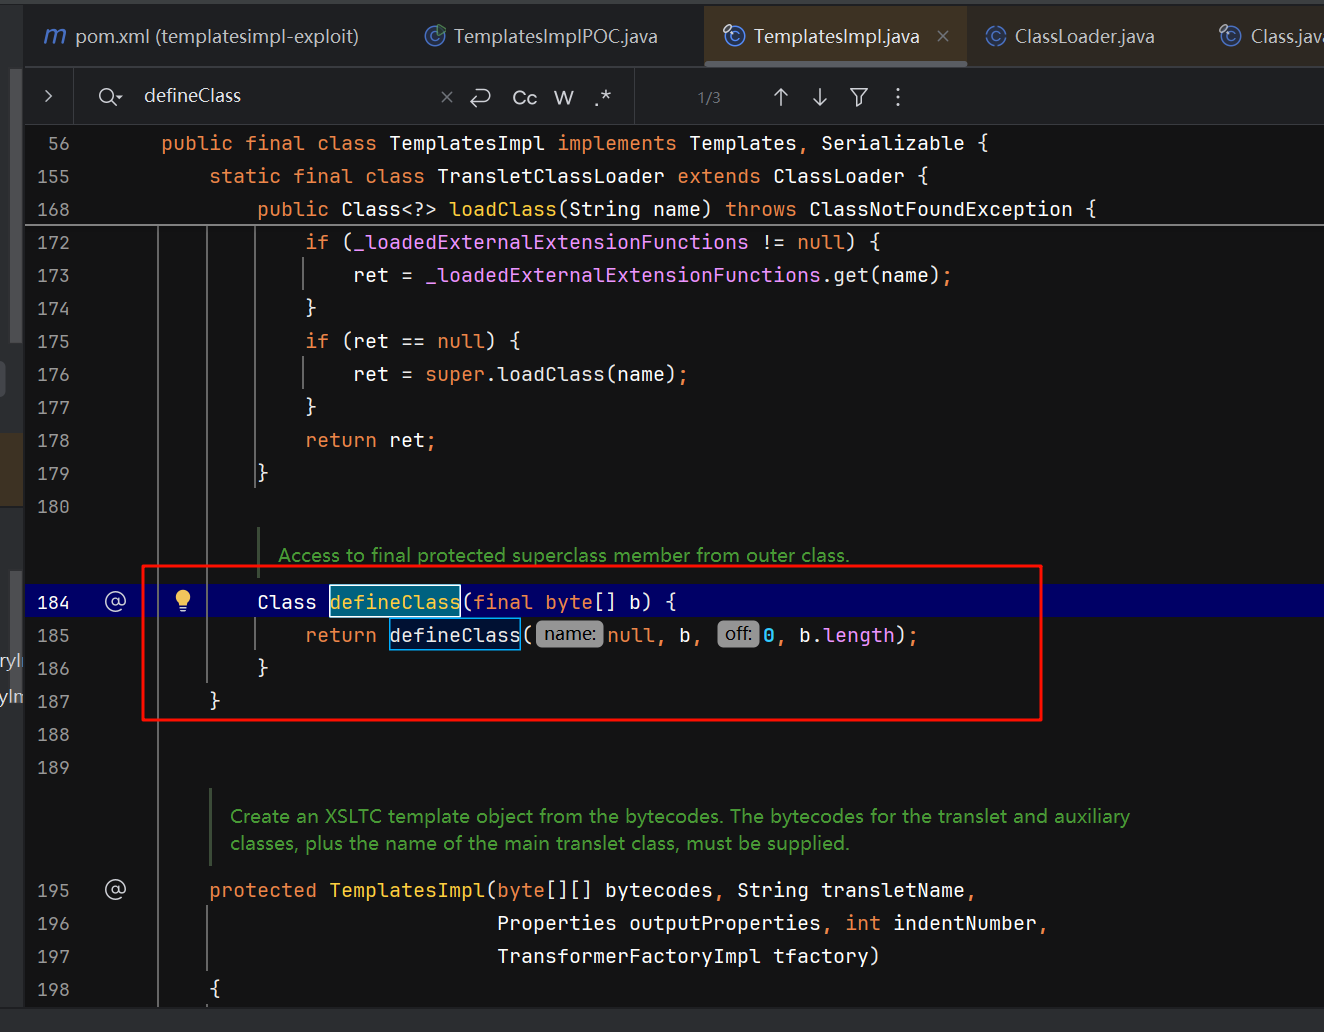Click line number 176 in gutter
The image size is (1324, 1032).
tap(53, 375)
